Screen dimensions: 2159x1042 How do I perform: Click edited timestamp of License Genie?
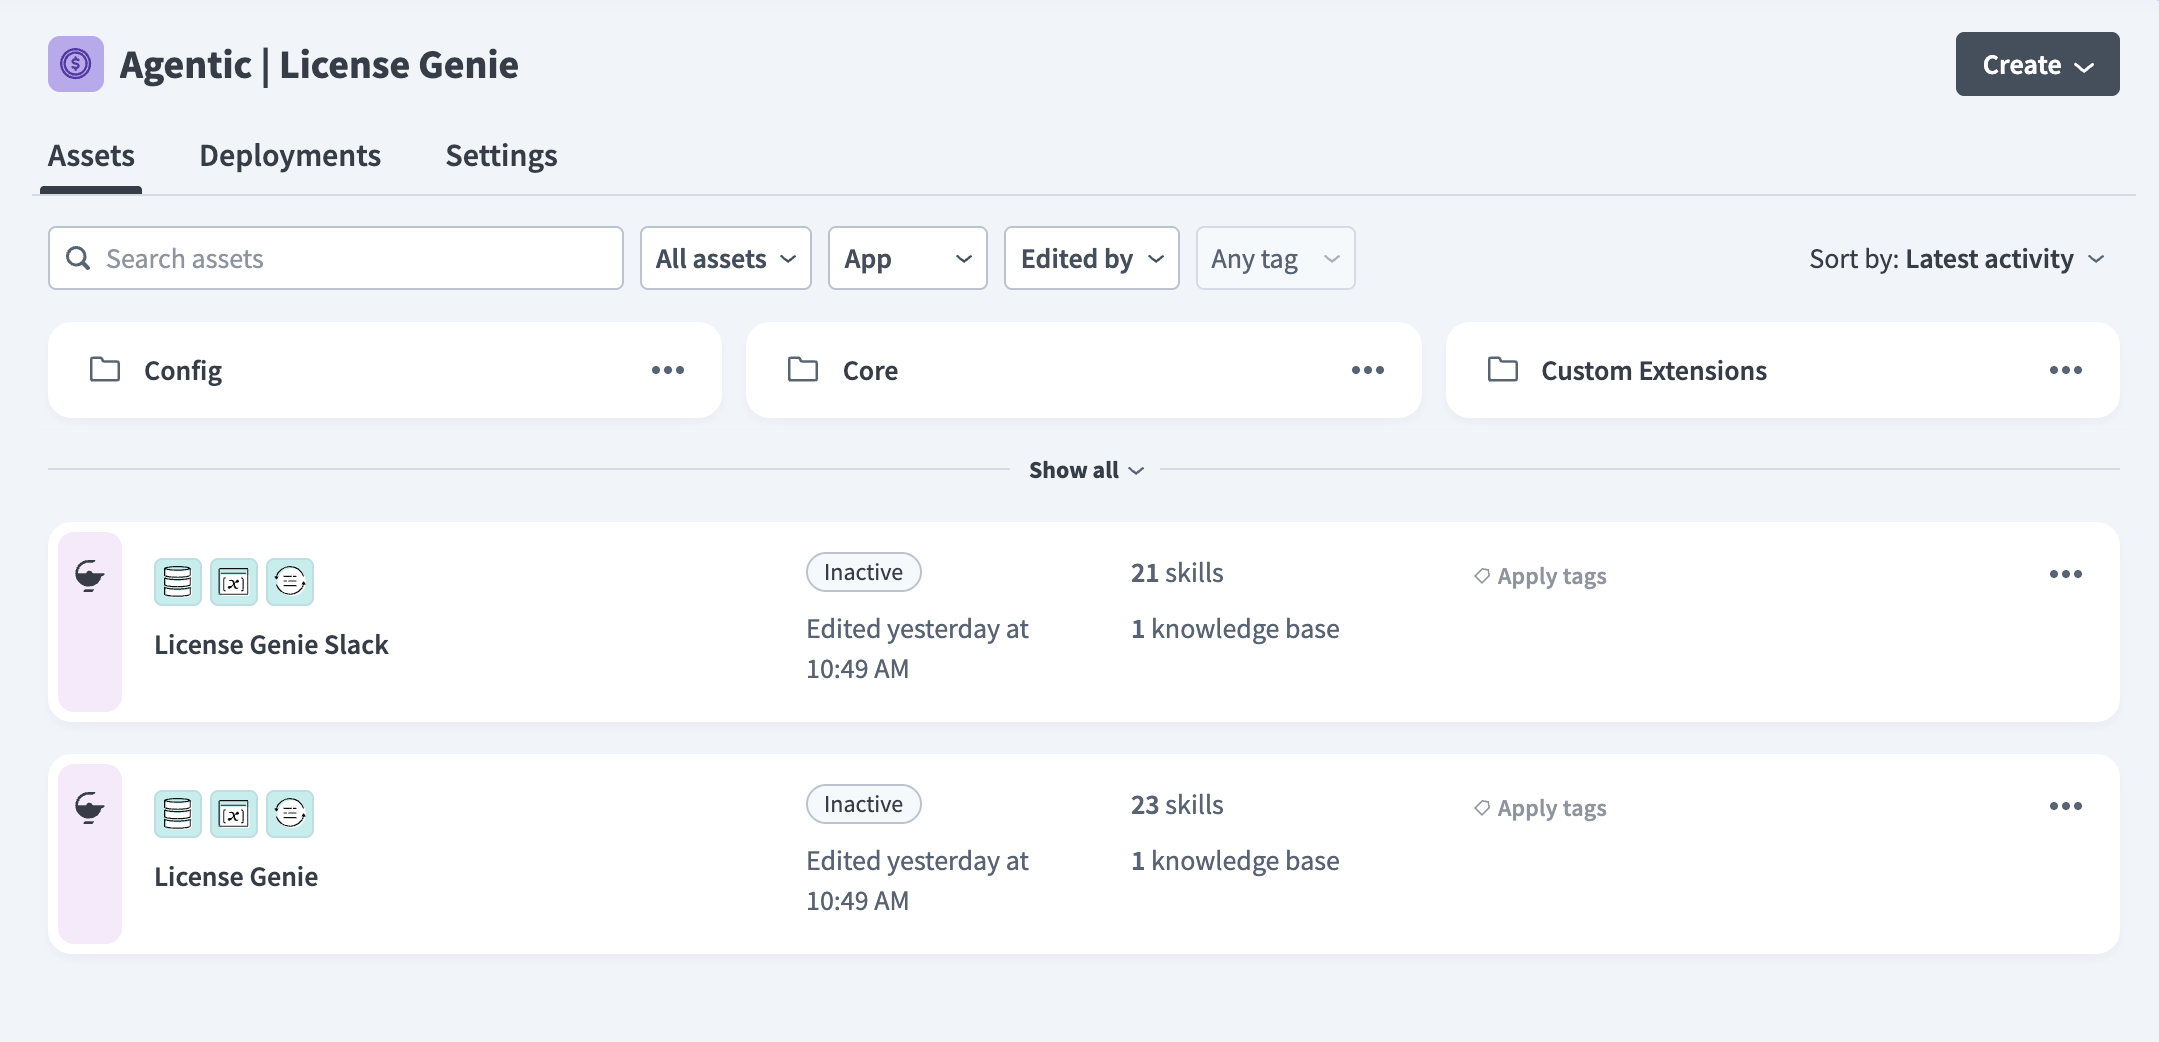tap(917, 881)
